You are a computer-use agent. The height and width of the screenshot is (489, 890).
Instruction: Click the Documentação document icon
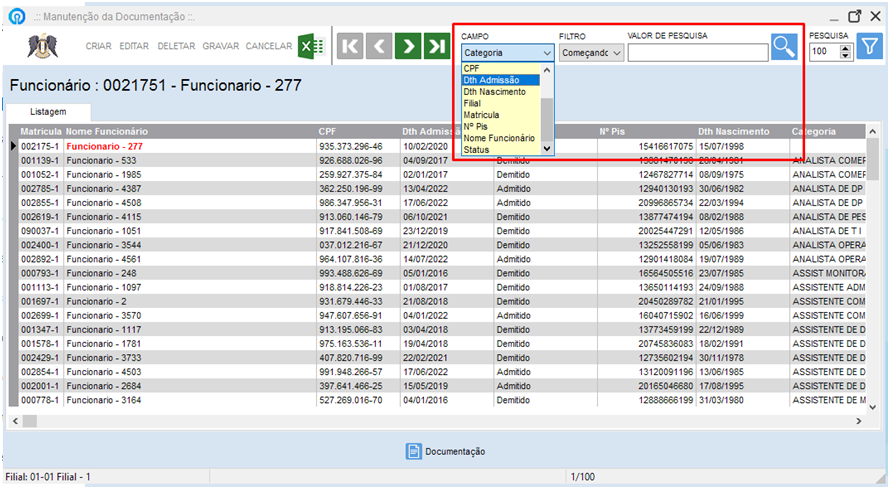pyautogui.click(x=413, y=452)
